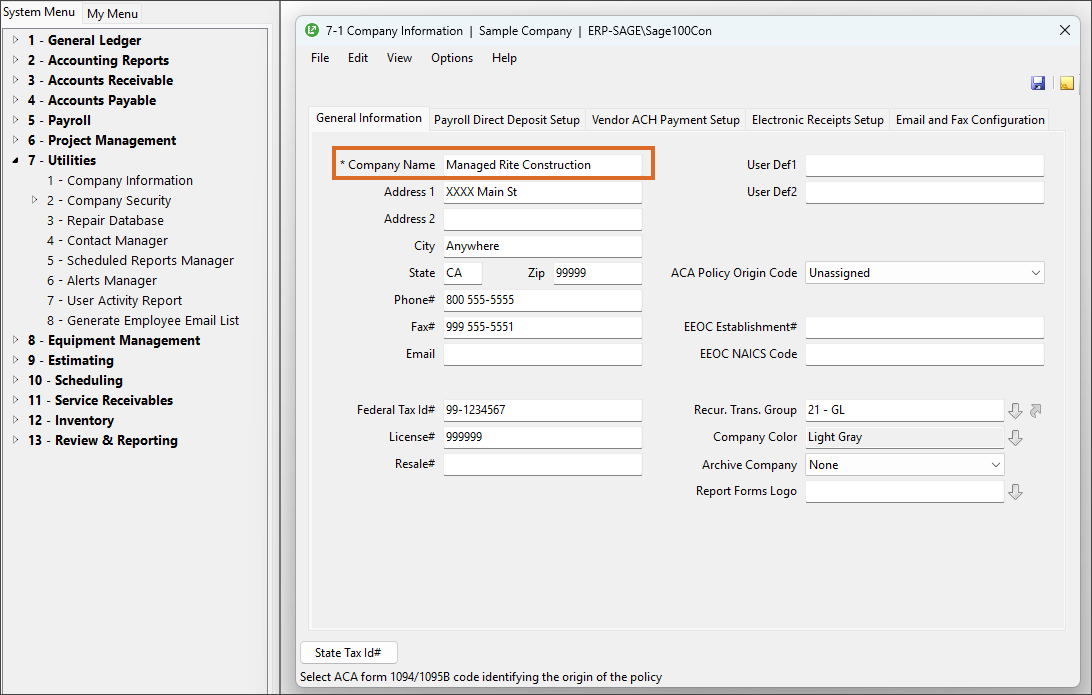Close the Company Information window

coord(1065,30)
